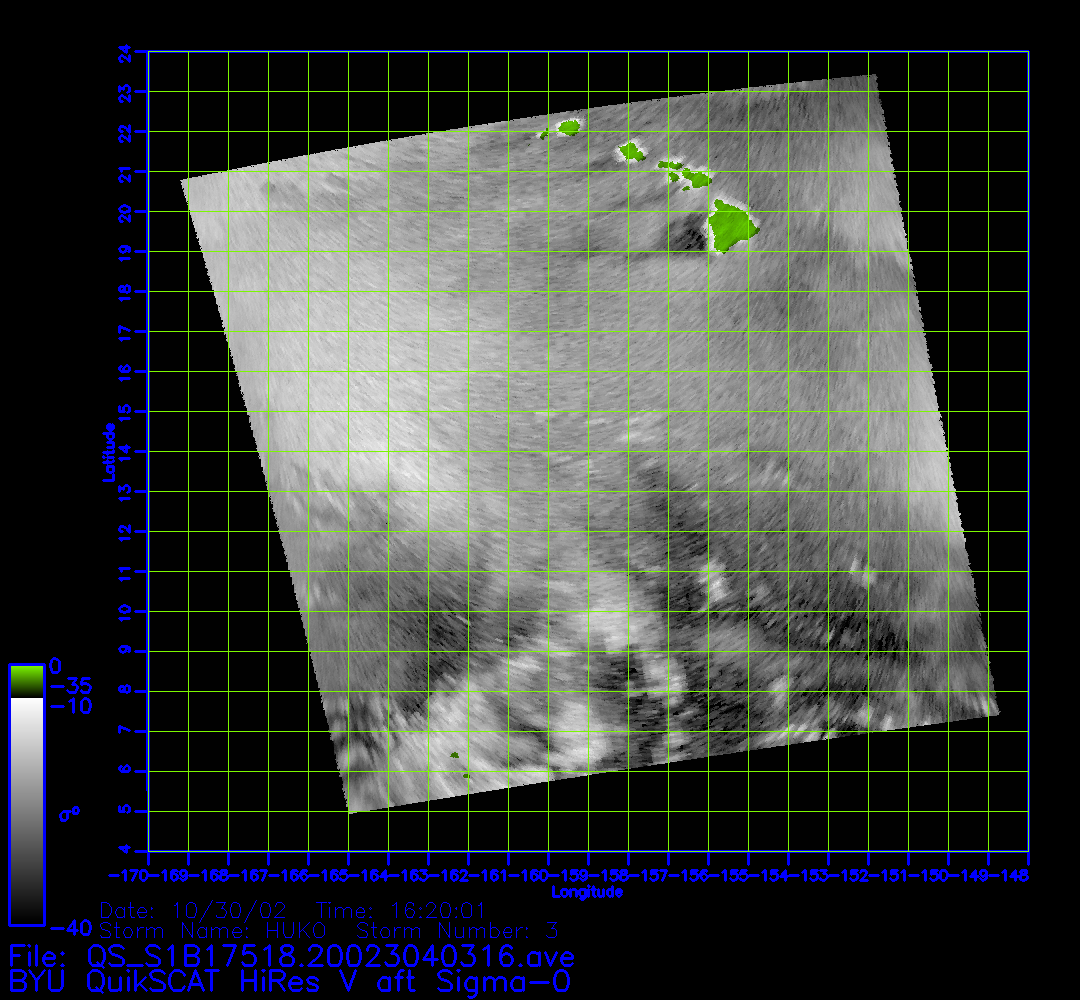Click the Longitude axis label
The image size is (1080, 1000).
(x=588, y=892)
